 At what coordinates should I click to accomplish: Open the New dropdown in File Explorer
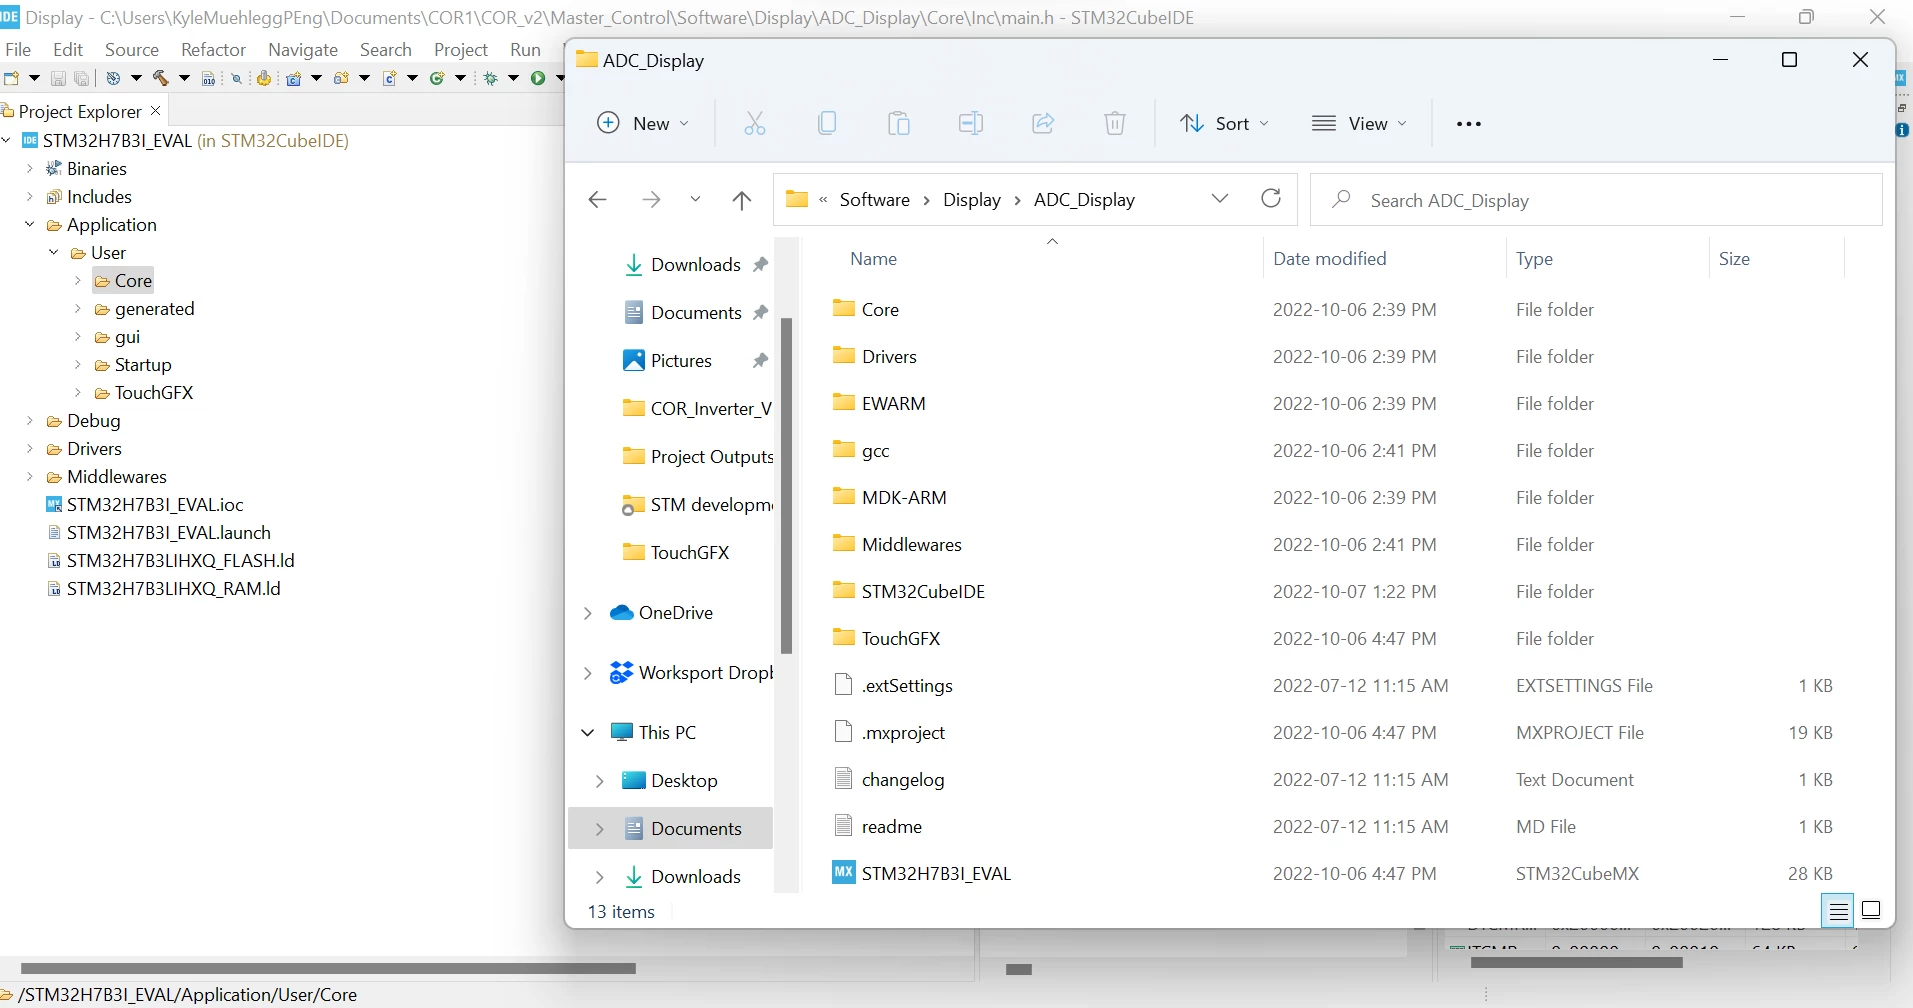coord(643,123)
